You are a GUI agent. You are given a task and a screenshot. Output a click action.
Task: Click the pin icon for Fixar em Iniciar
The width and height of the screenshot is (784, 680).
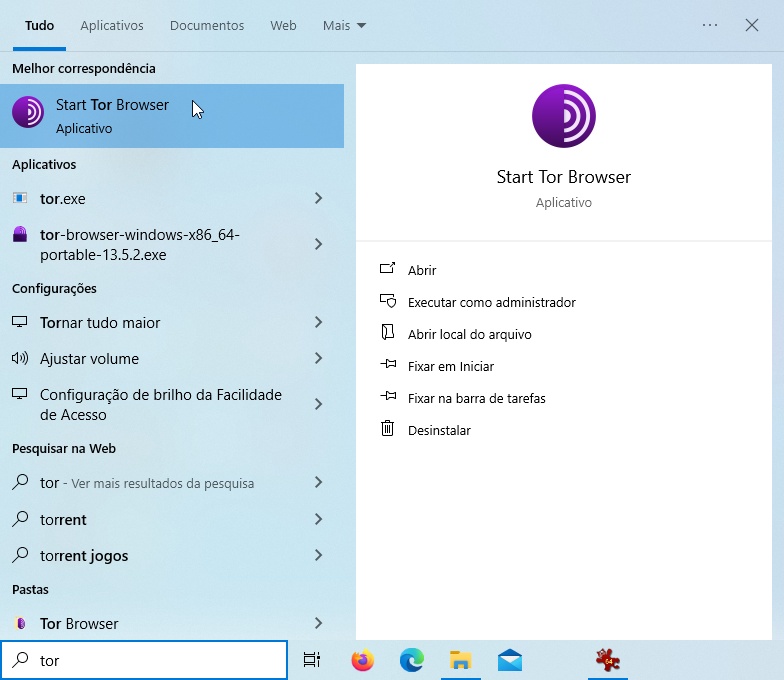pos(388,364)
